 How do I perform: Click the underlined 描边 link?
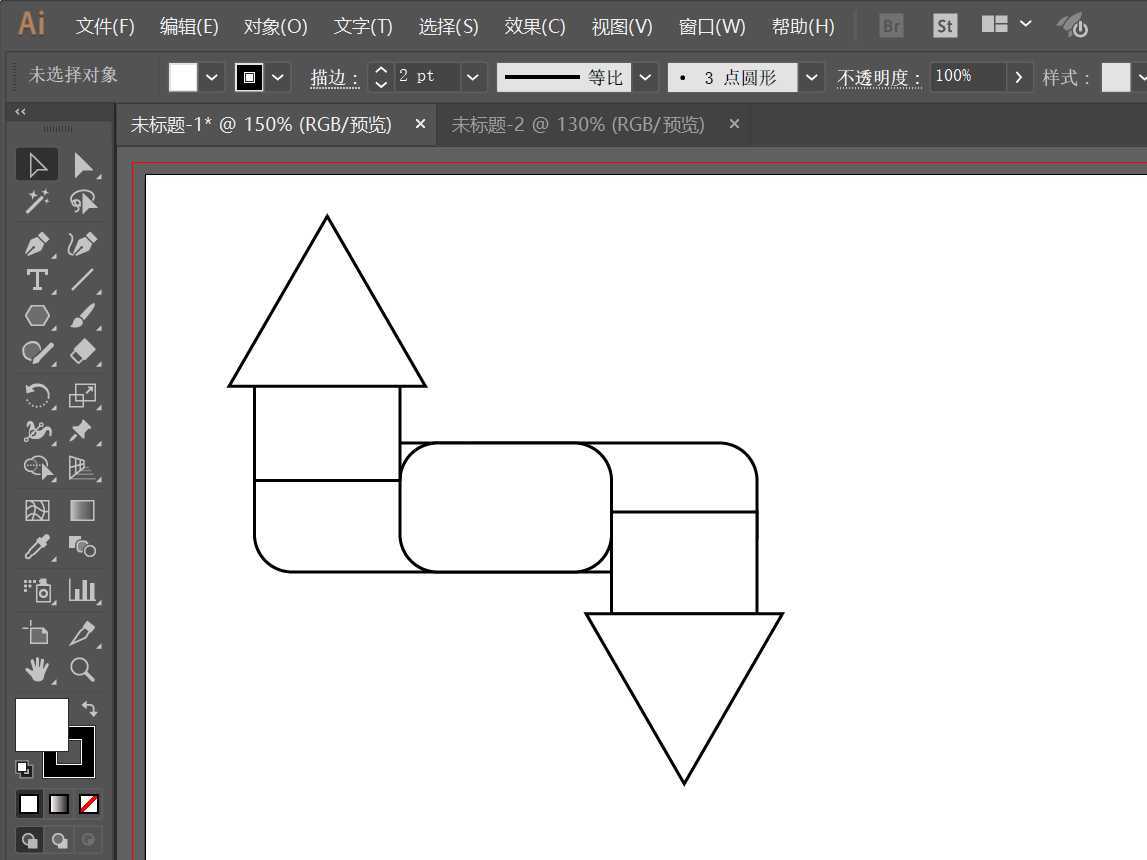[333, 77]
